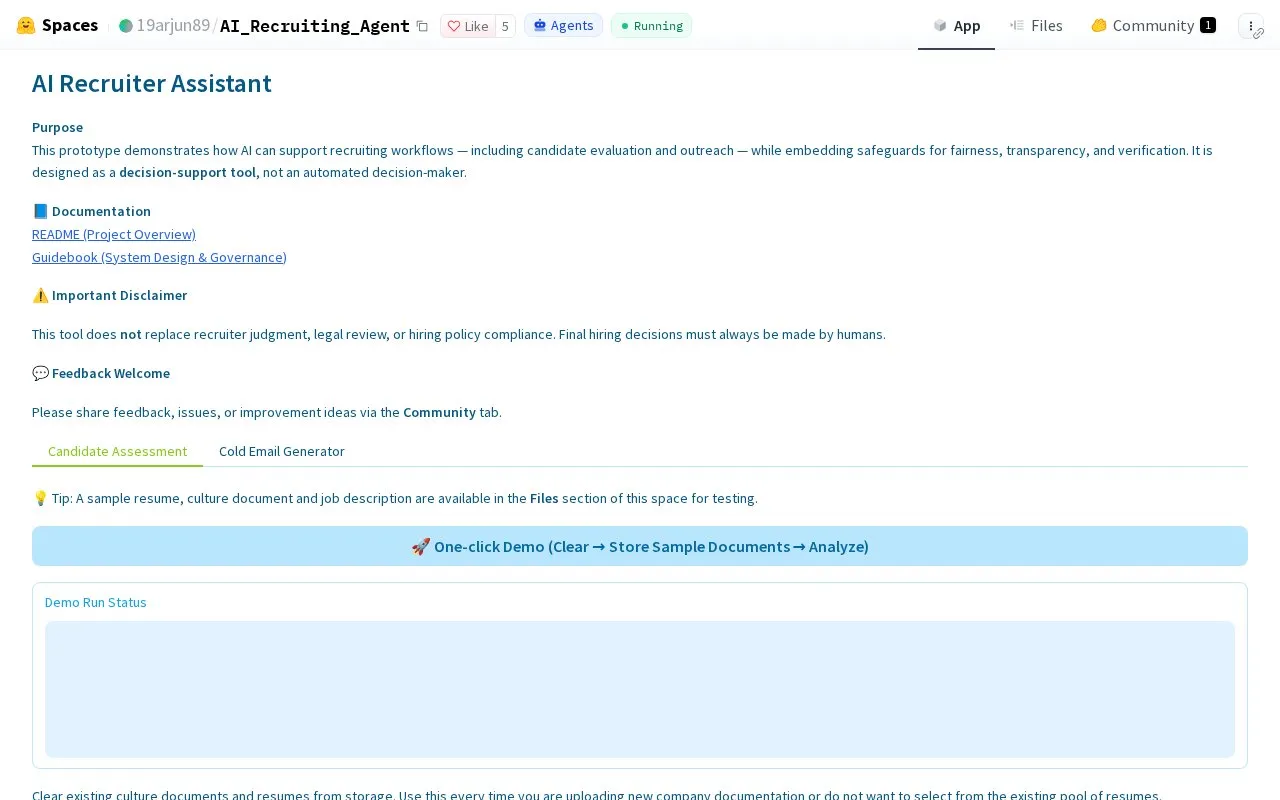Open README (Project Overview) link
1280x800 pixels.
click(x=114, y=234)
